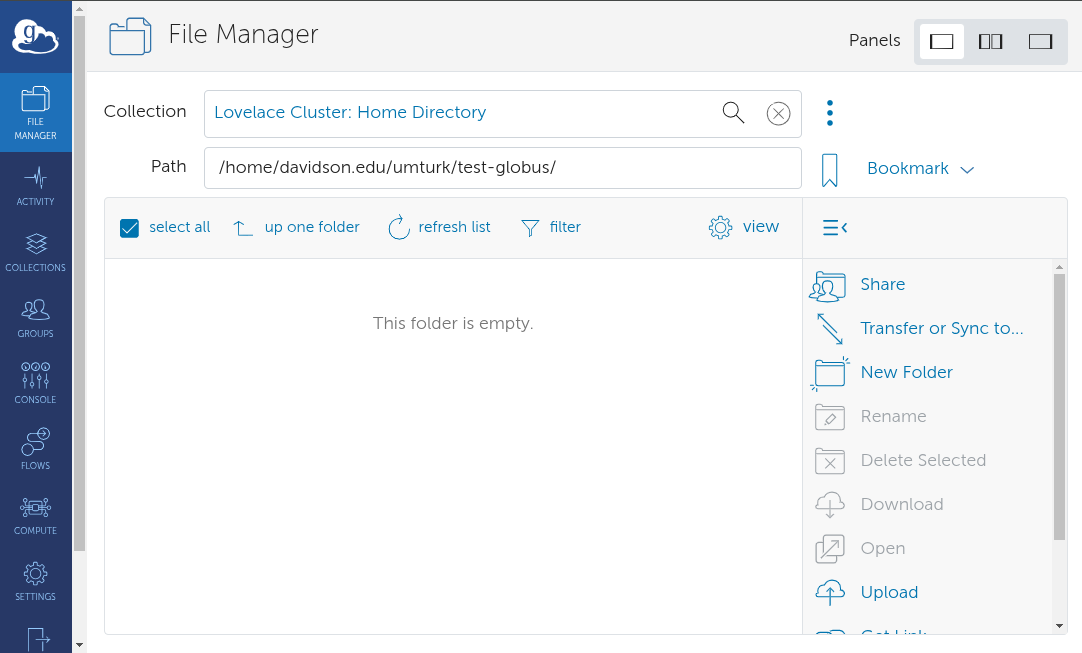The height and width of the screenshot is (653, 1082).
Task: Click the bookmark ribbon icon
Action: pyautogui.click(x=829, y=170)
